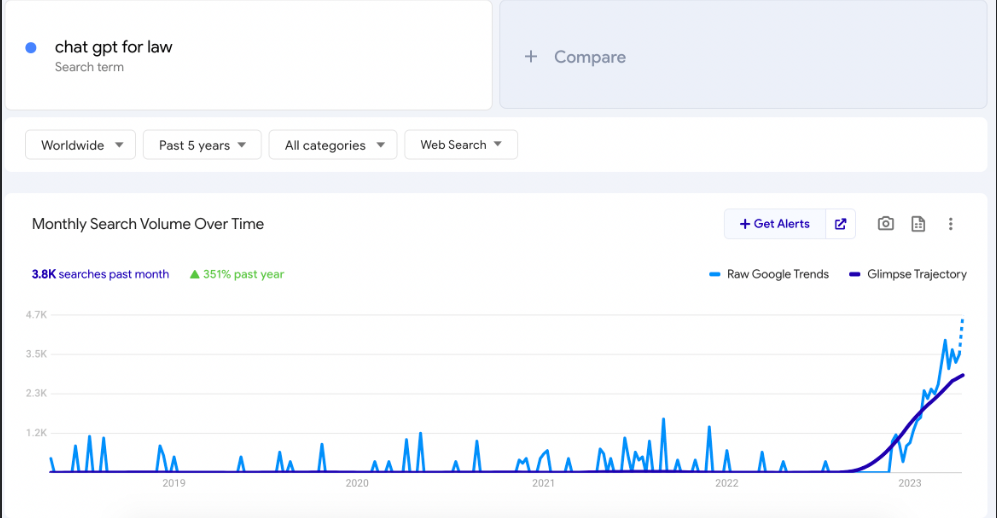
Task: Click the 2020 axis label
Action: tap(357, 483)
